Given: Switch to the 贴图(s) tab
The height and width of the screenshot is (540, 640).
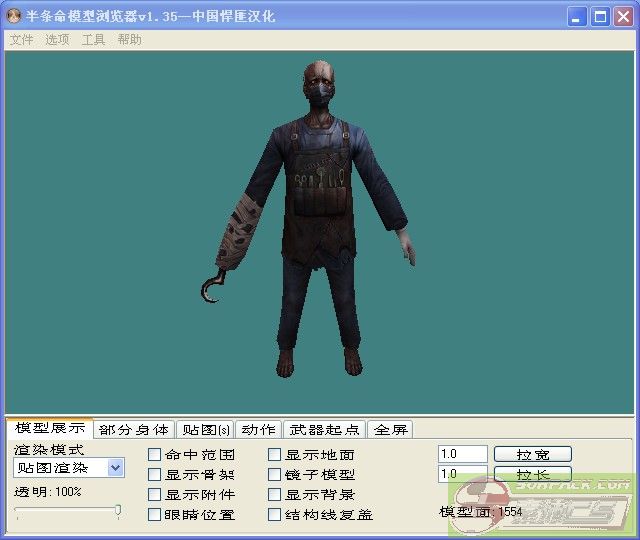Looking at the screenshot, I should pos(206,430).
